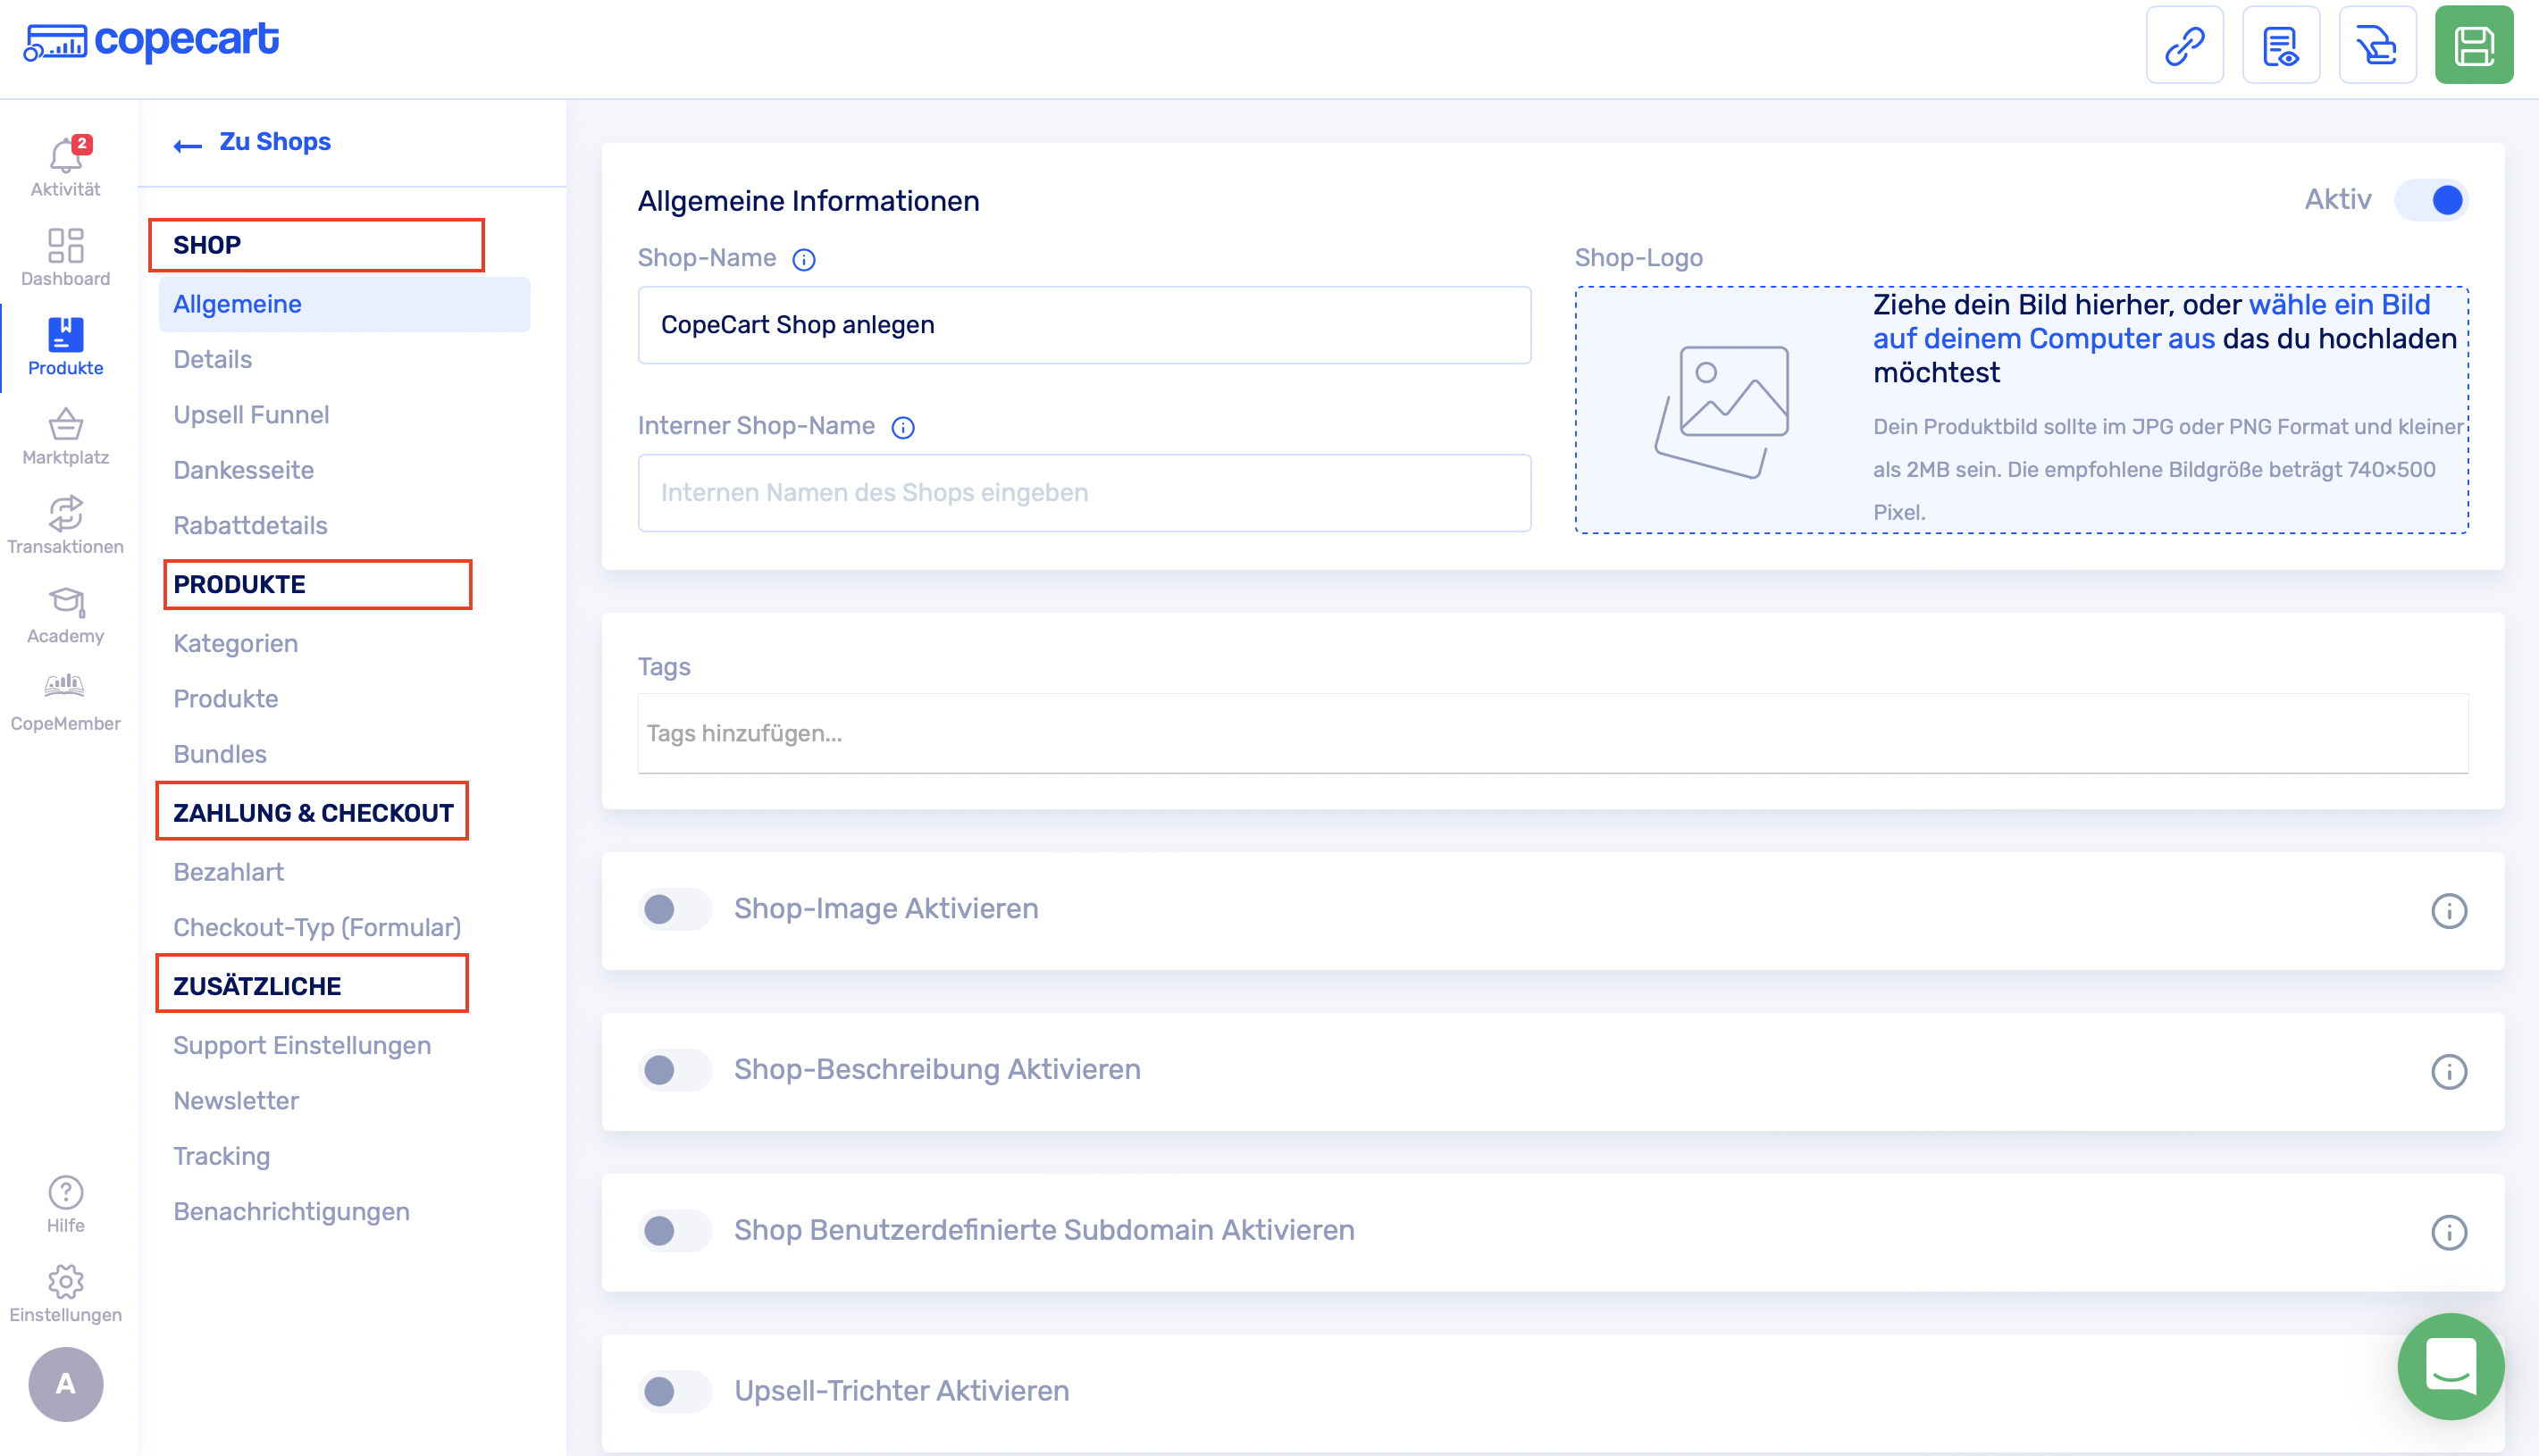Click the copy link icon in header
This screenshot has height=1456, width=2539.
tap(2184, 46)
